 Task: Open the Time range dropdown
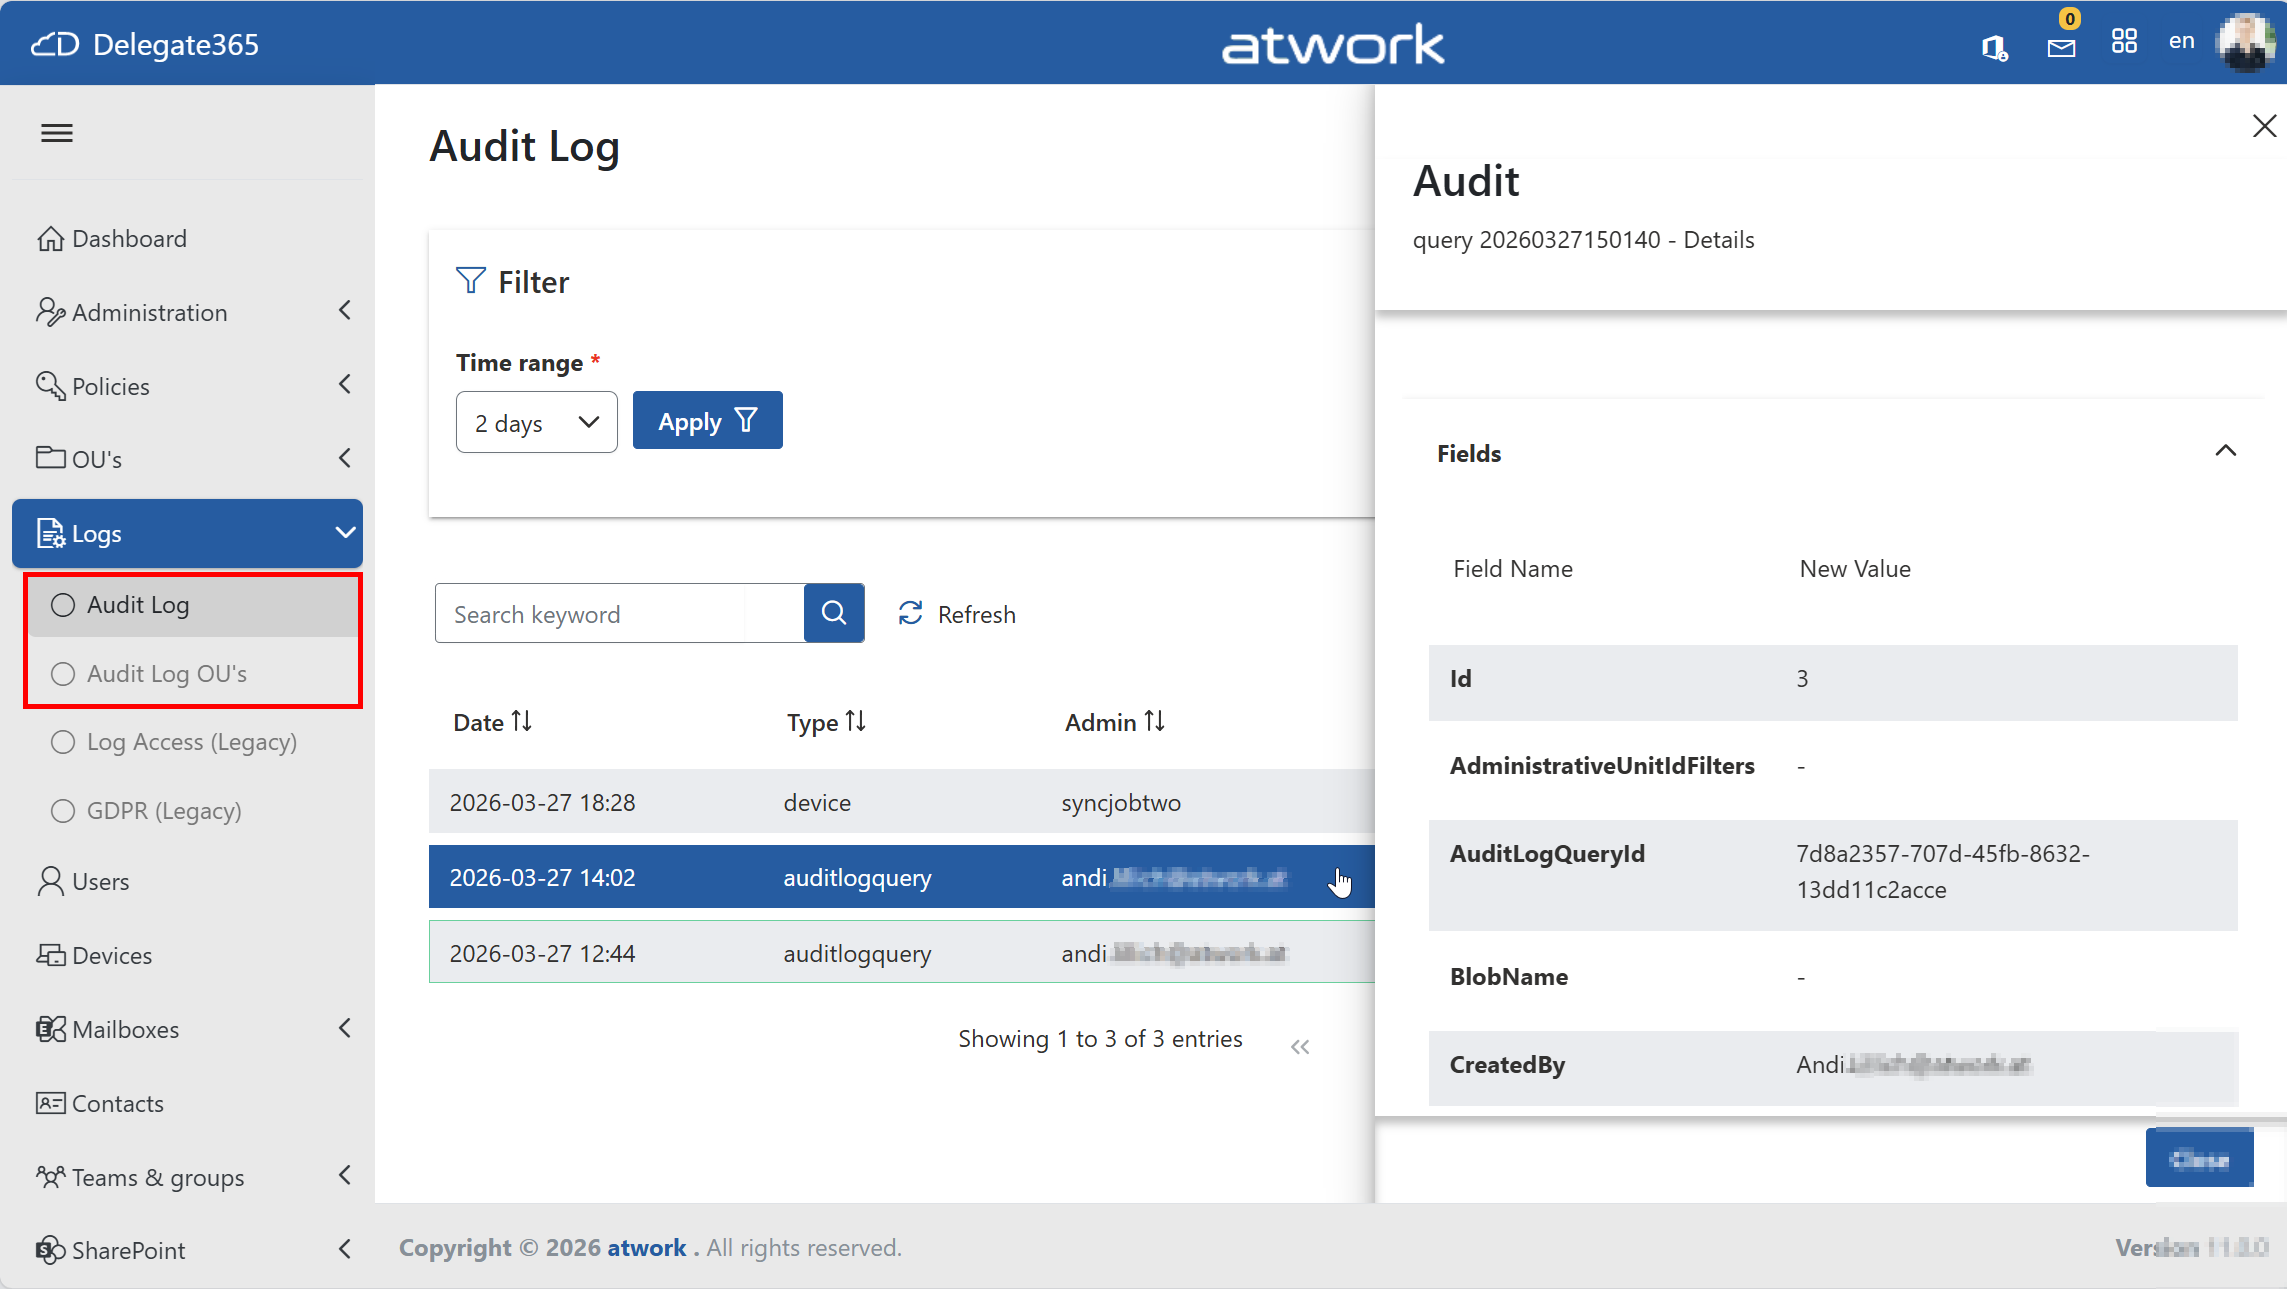[536, 422]
